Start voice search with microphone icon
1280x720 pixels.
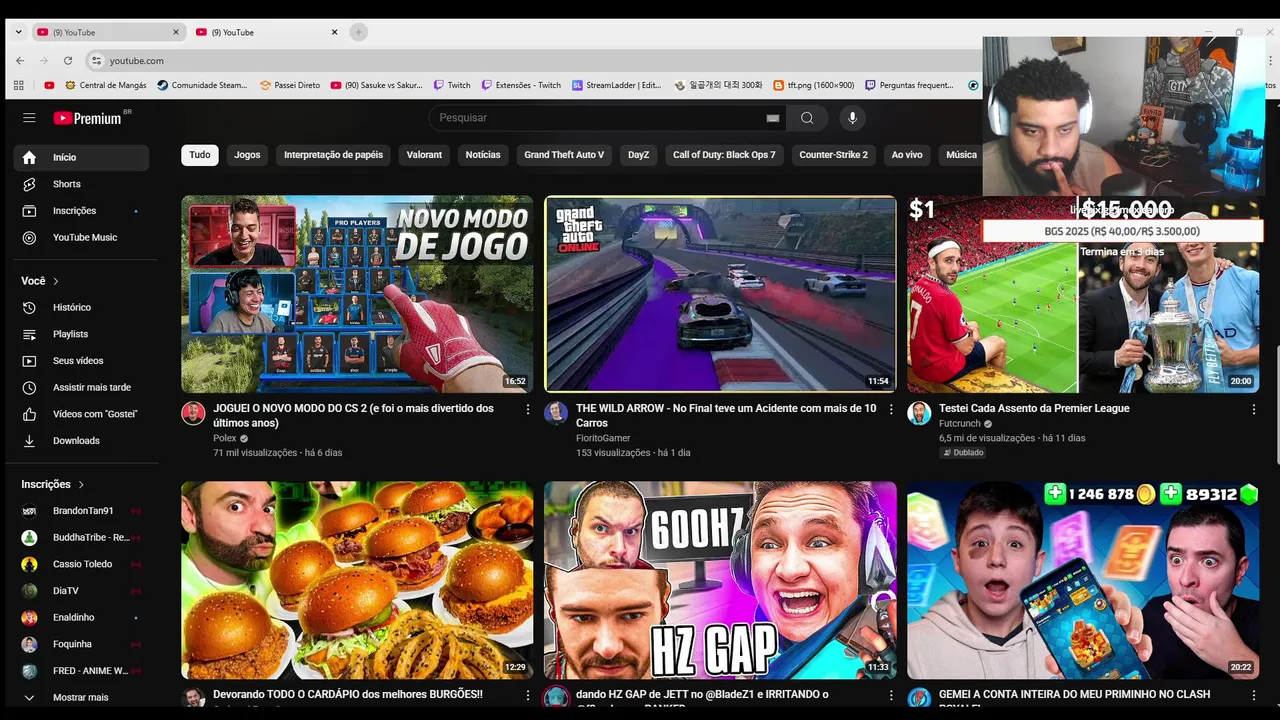pos(852,118)
